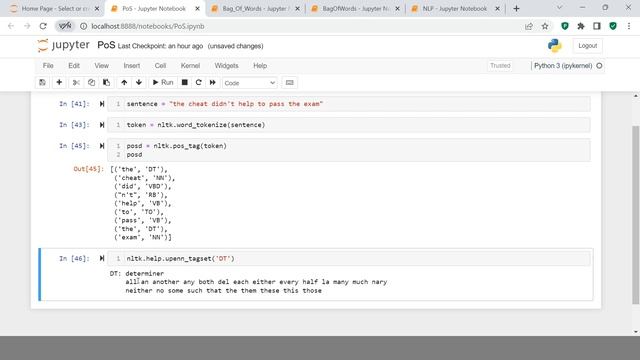
Task: Select the 'DT: determiner' output text
Action: pos(137,273)
